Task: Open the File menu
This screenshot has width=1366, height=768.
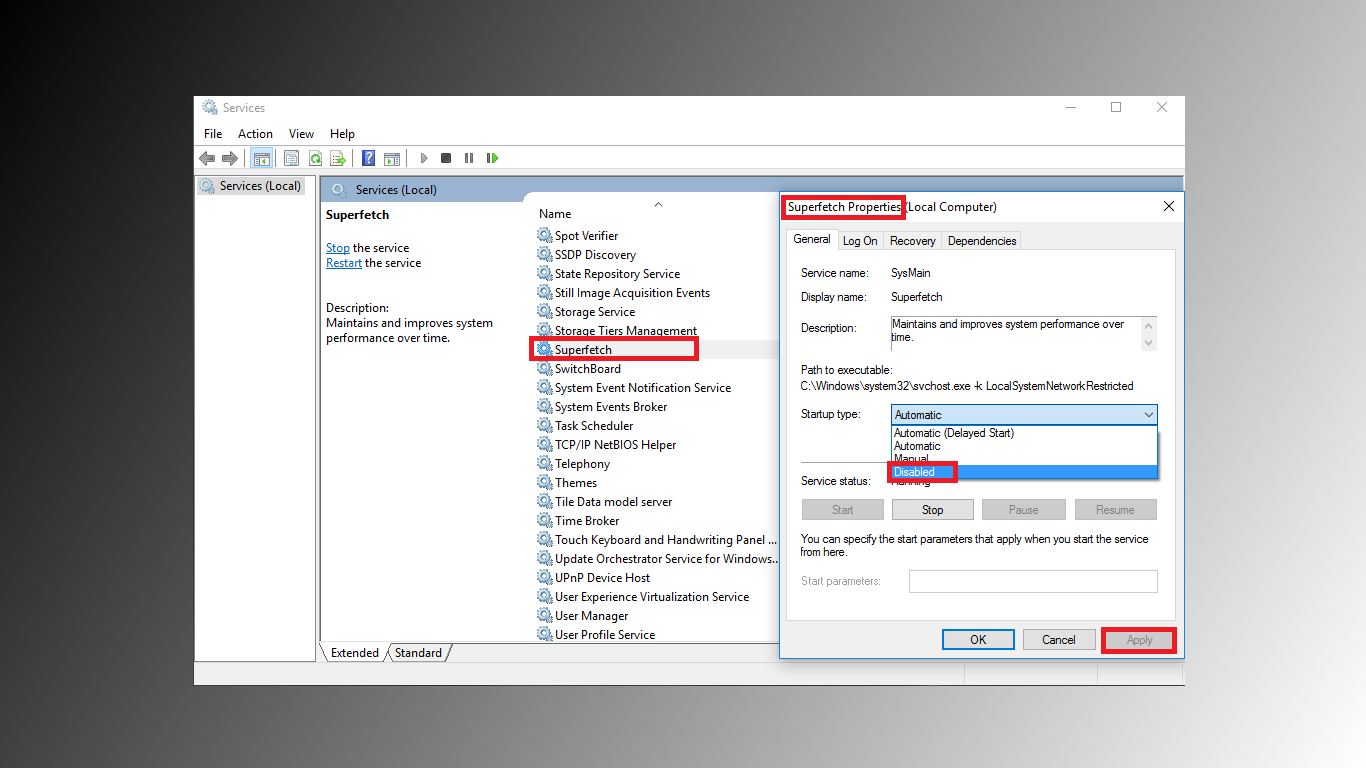Action: (213, 133)
